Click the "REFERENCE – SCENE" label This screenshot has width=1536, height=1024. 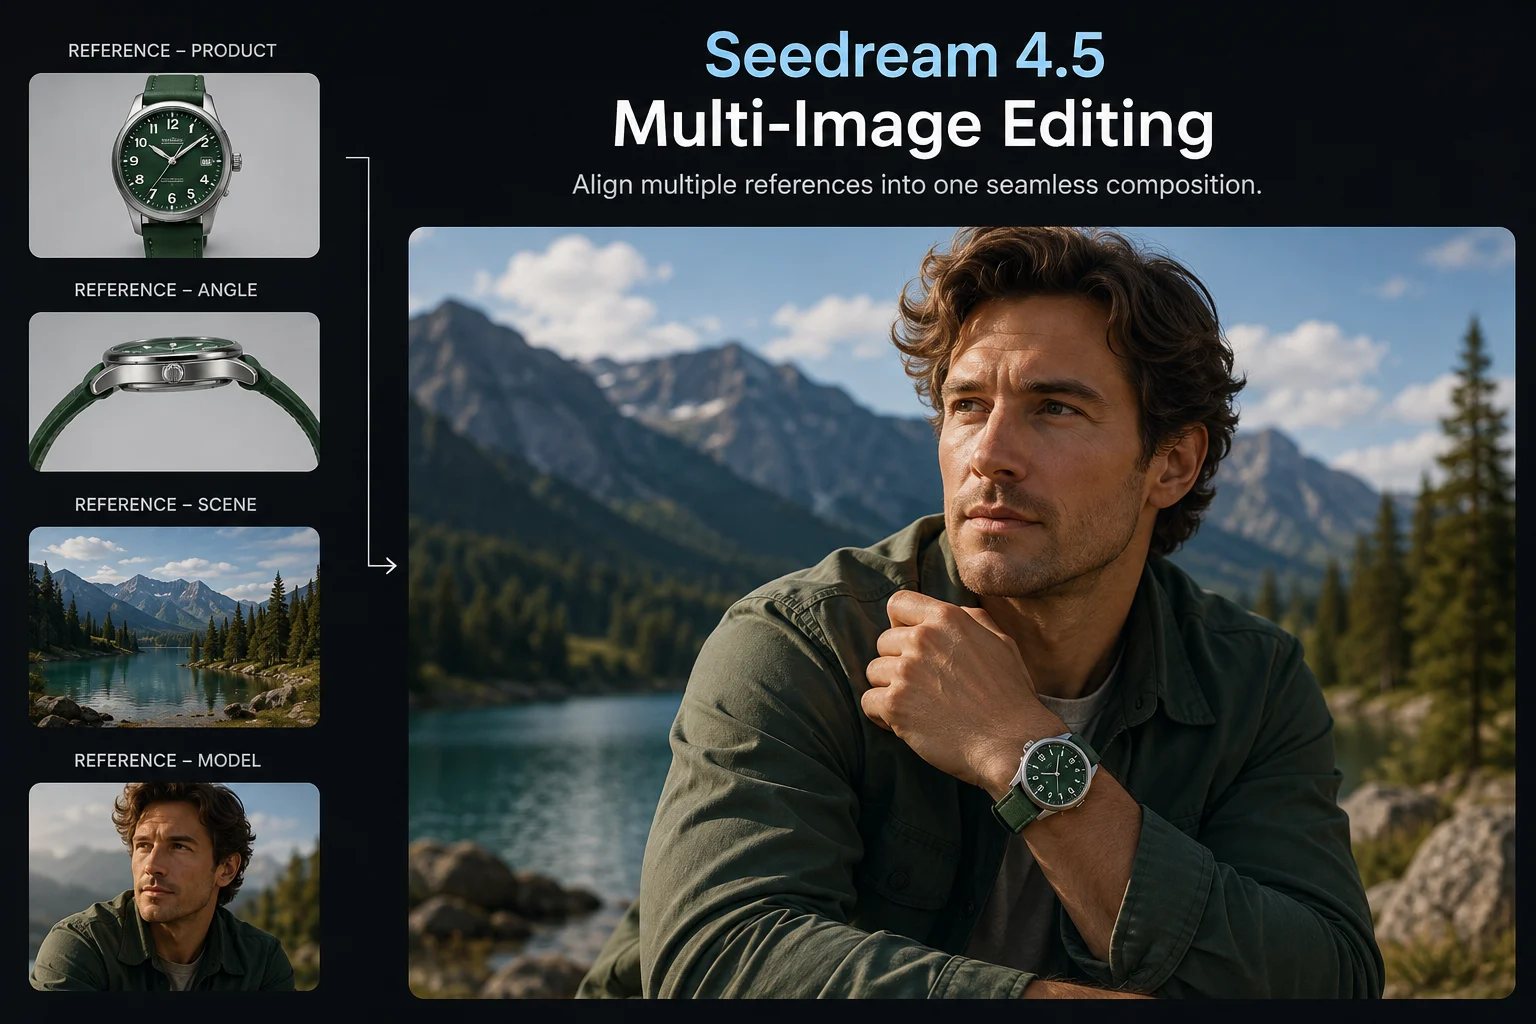tap(166, 505)
